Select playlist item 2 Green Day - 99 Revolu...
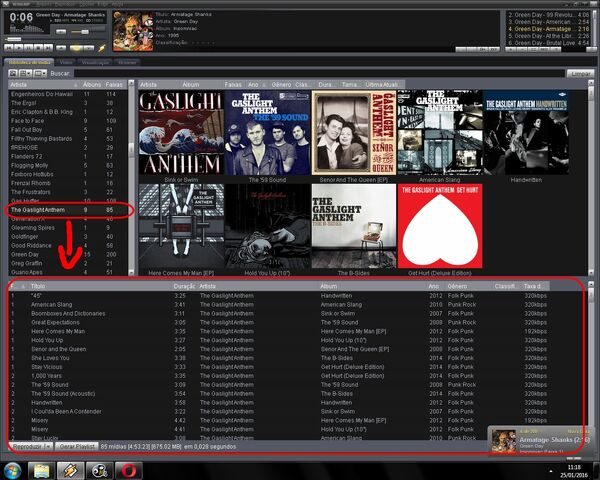600x480 pixels. coord(548,15)
